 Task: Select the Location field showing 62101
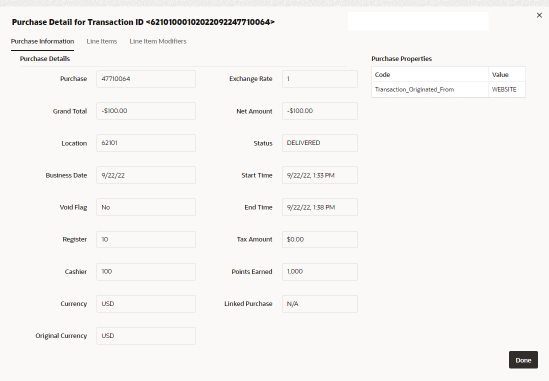click(146, 143)
